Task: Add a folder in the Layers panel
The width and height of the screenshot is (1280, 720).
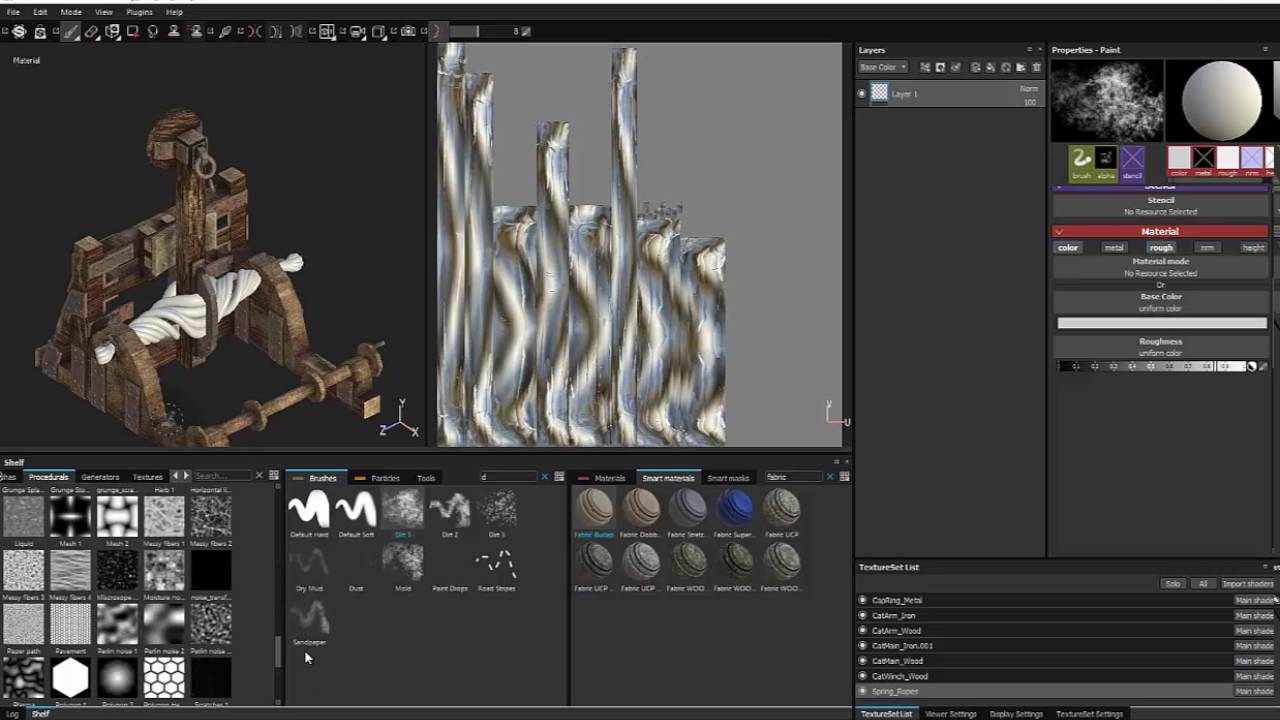Action: click(x=1020, y=67)
